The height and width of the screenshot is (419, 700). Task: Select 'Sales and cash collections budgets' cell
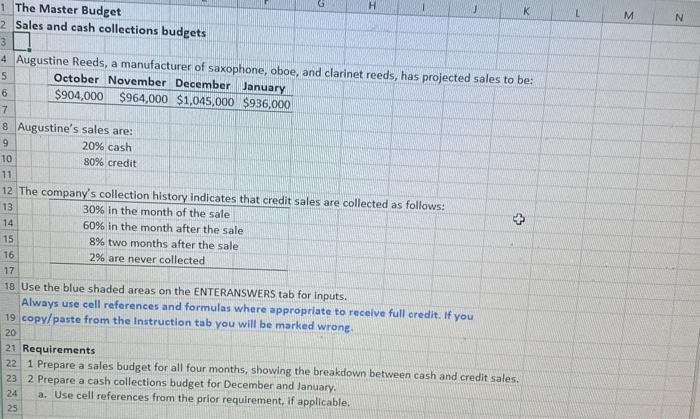[111, 29]
